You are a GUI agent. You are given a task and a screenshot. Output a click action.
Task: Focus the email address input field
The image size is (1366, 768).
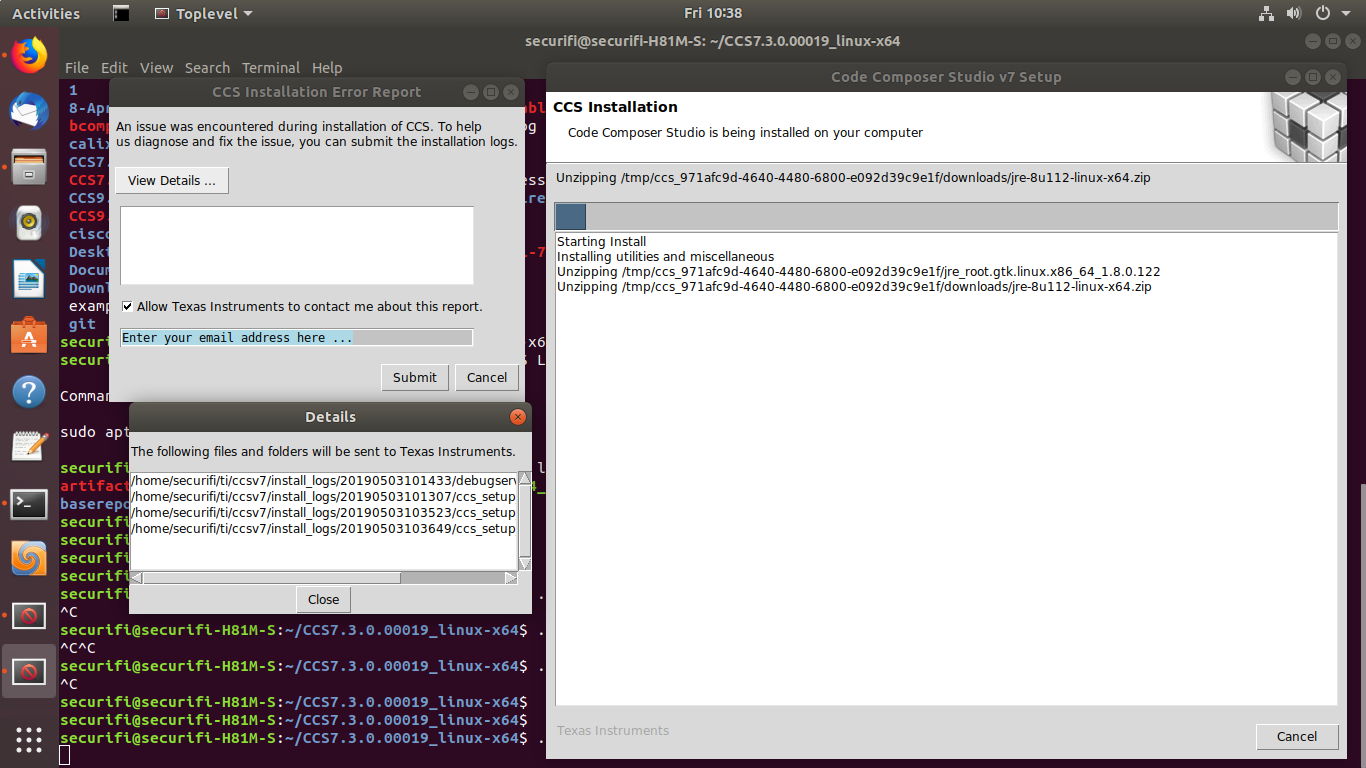(x=296, y=338)
